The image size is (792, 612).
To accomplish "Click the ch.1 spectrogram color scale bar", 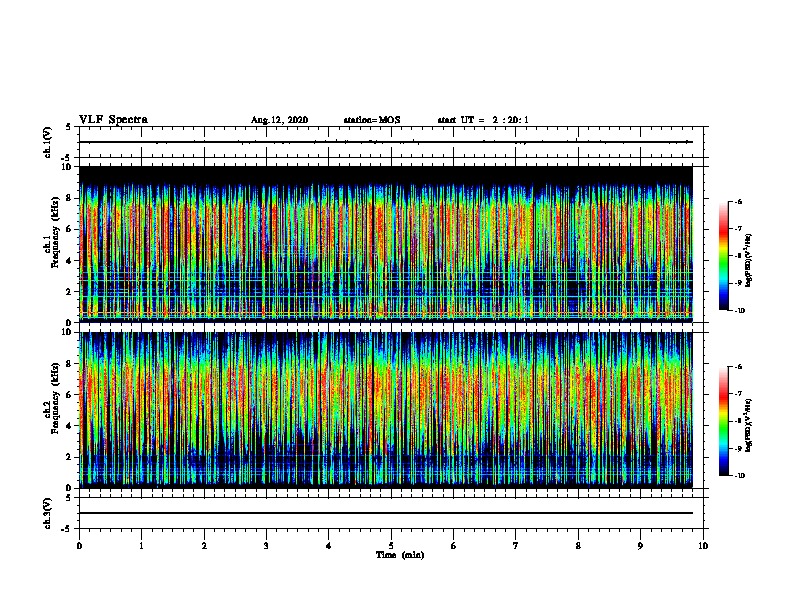I will click(724, 256).
